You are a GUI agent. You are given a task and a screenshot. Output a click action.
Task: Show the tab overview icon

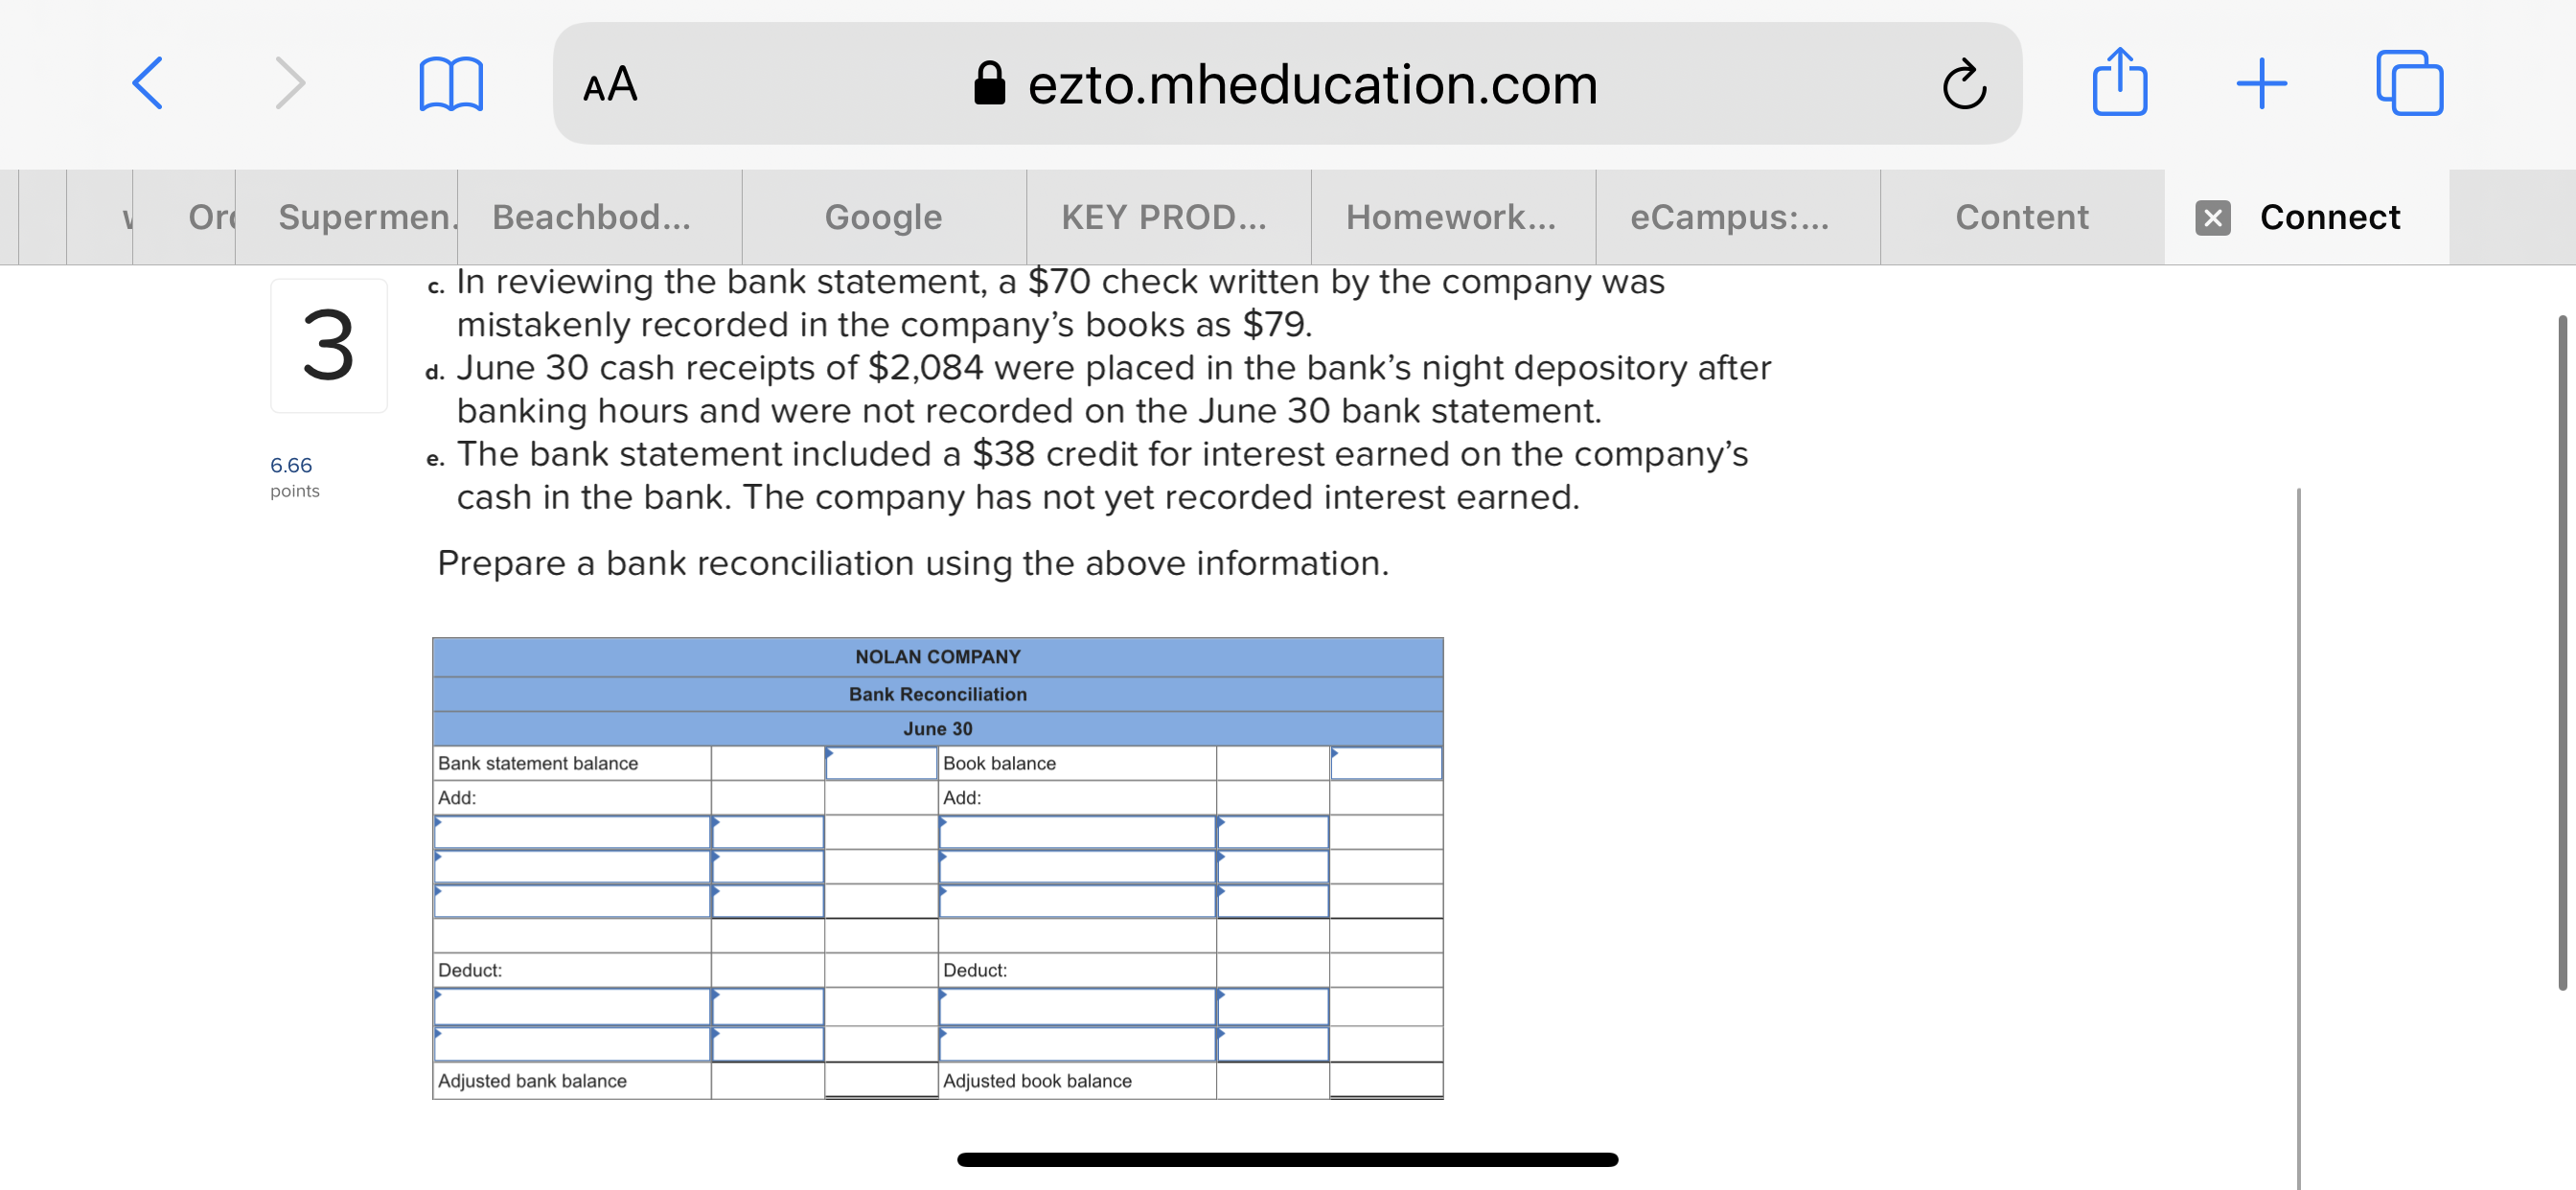(x=2410, y=83)
